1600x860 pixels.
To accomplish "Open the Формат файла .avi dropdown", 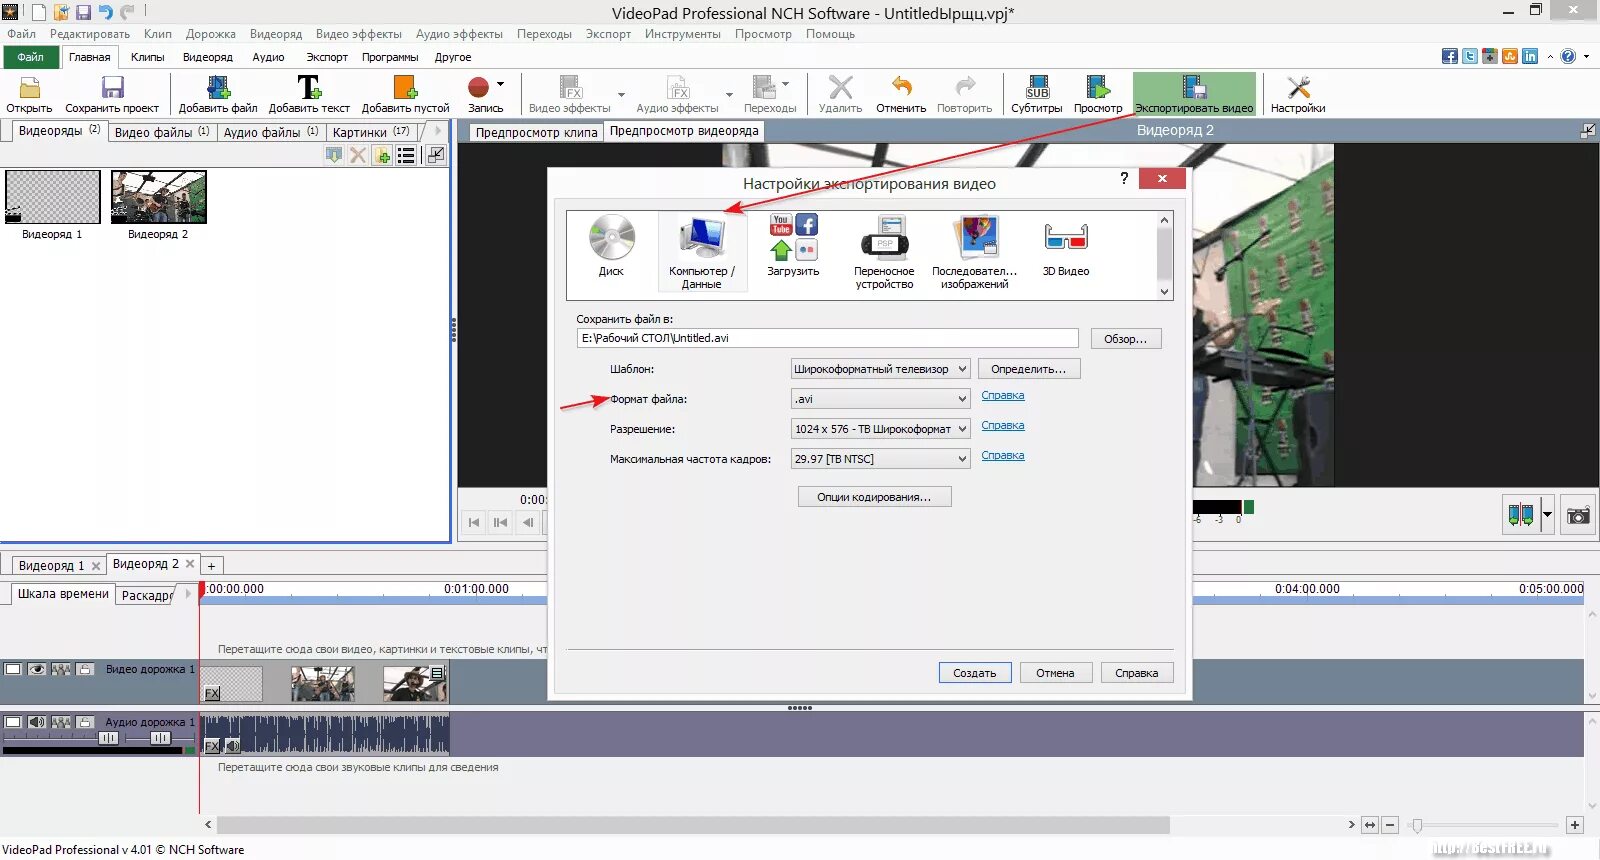I will tap(880, 399).
